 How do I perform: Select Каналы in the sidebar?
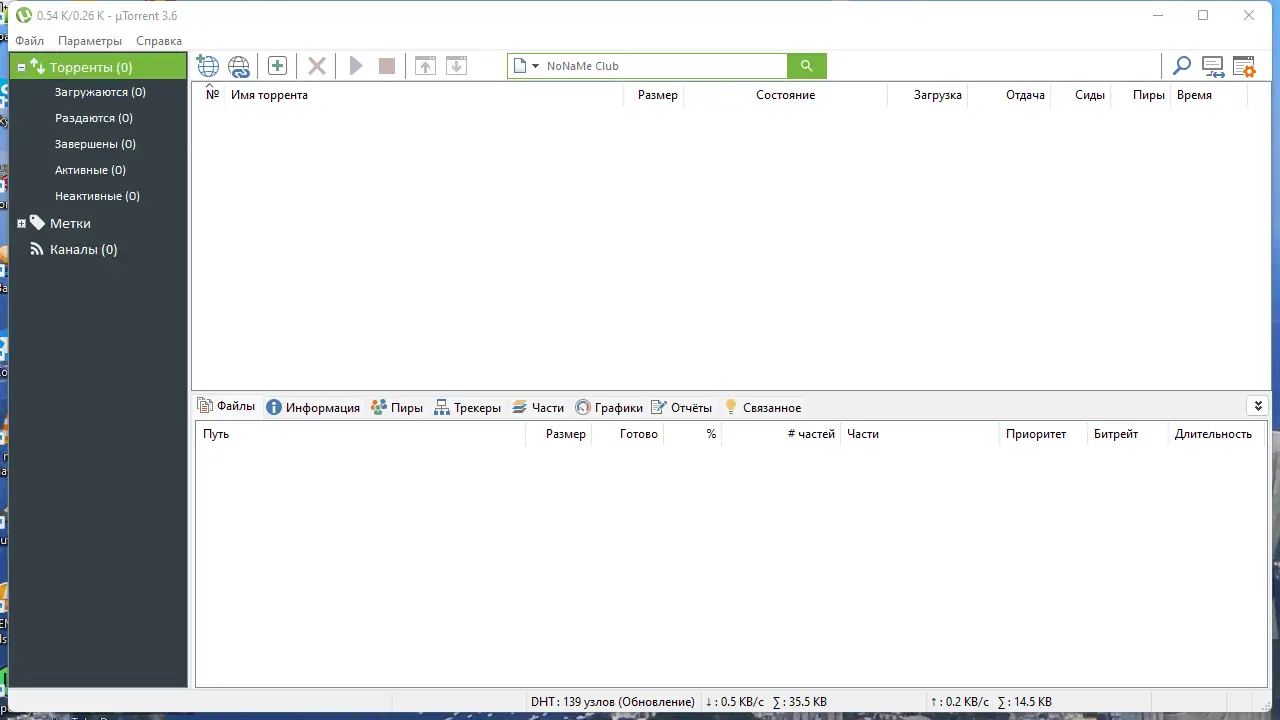(83, 249)
